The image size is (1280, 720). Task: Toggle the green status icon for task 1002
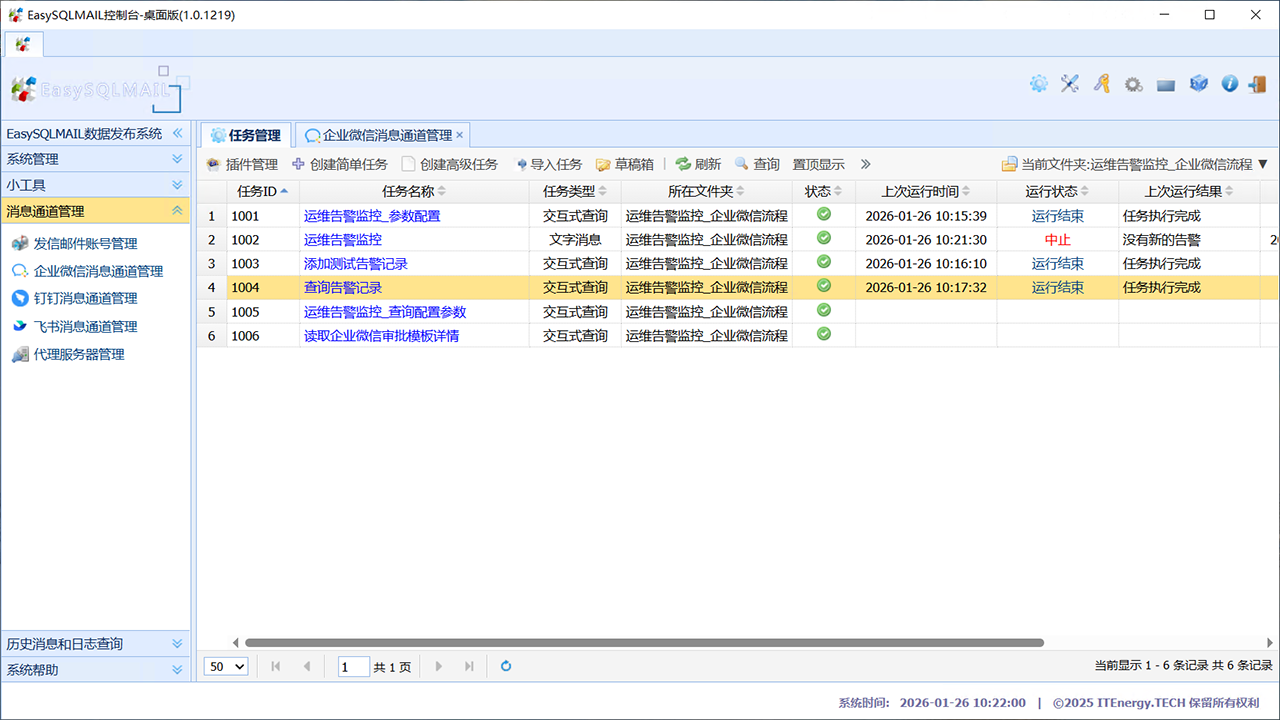824,238
